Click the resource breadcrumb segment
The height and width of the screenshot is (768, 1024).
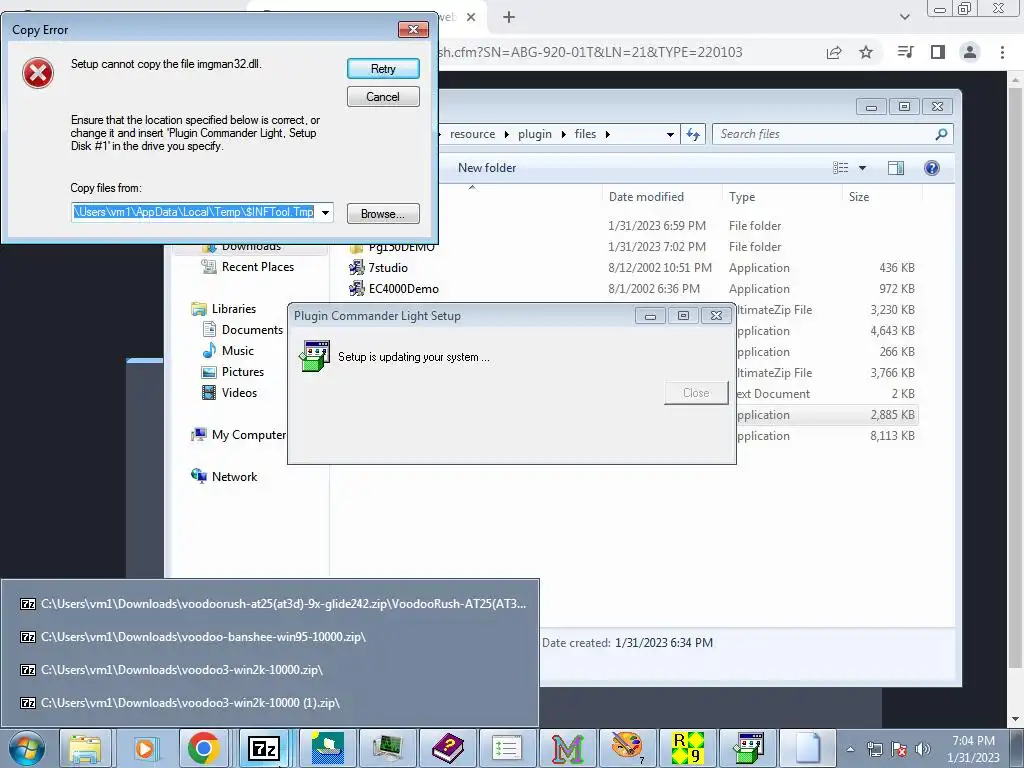pos(472,134)
